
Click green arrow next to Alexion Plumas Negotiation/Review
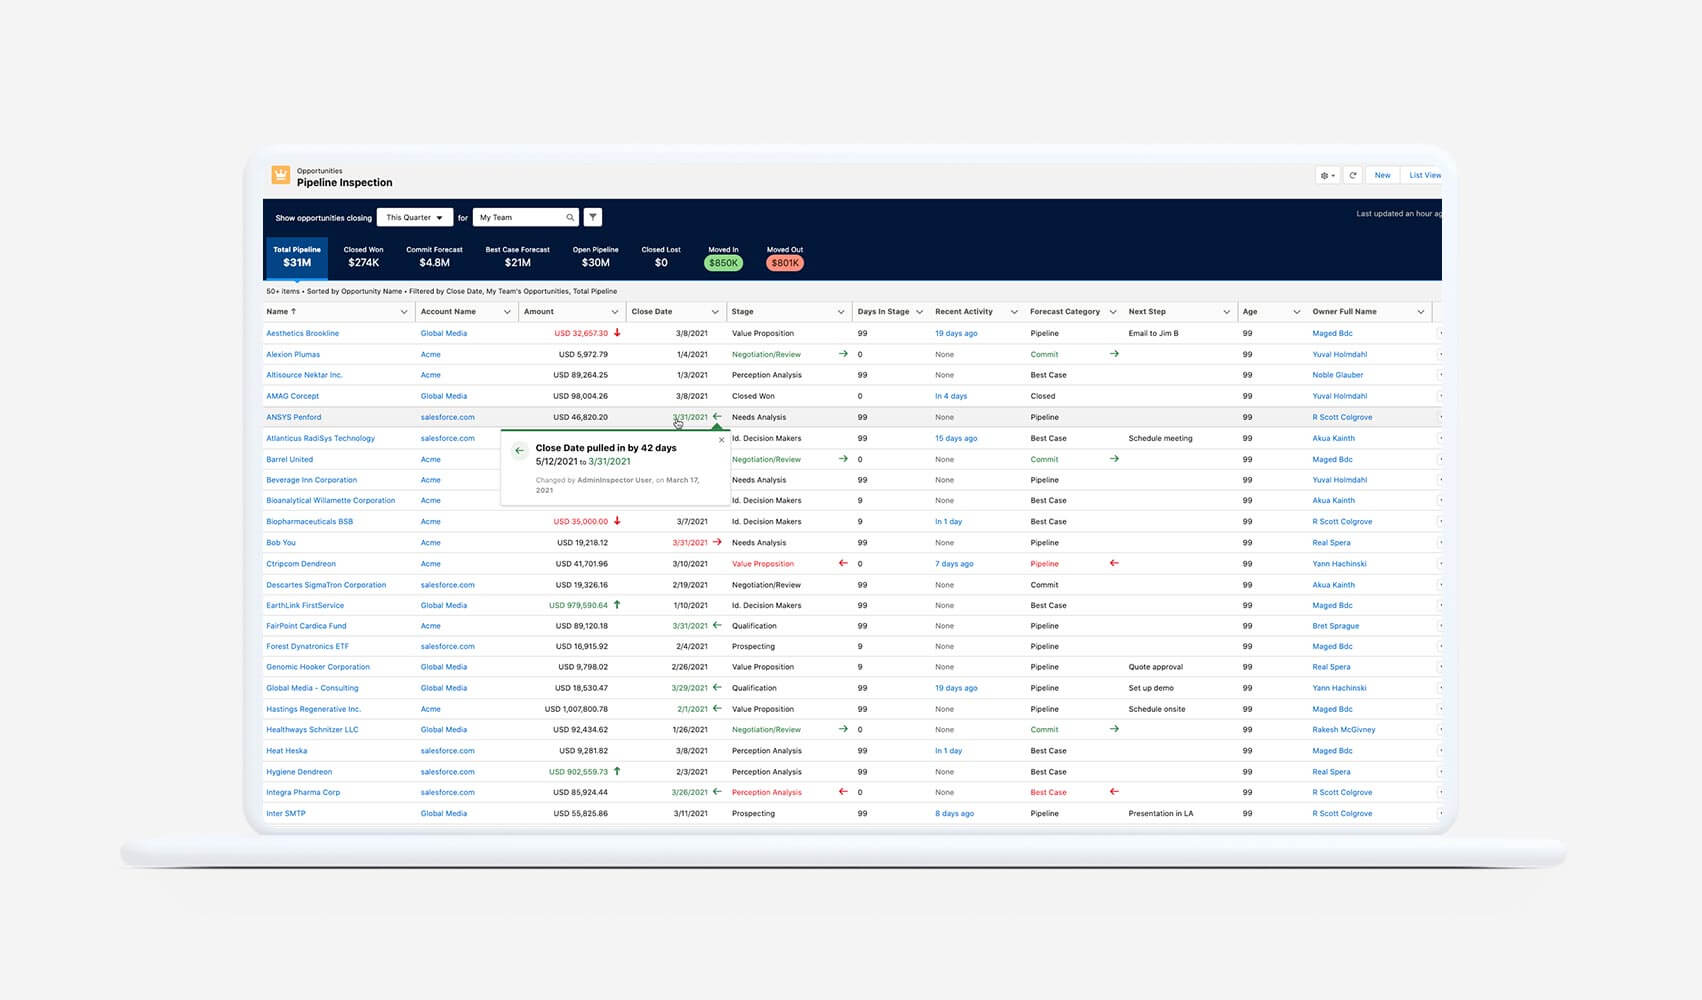point(843,354)
